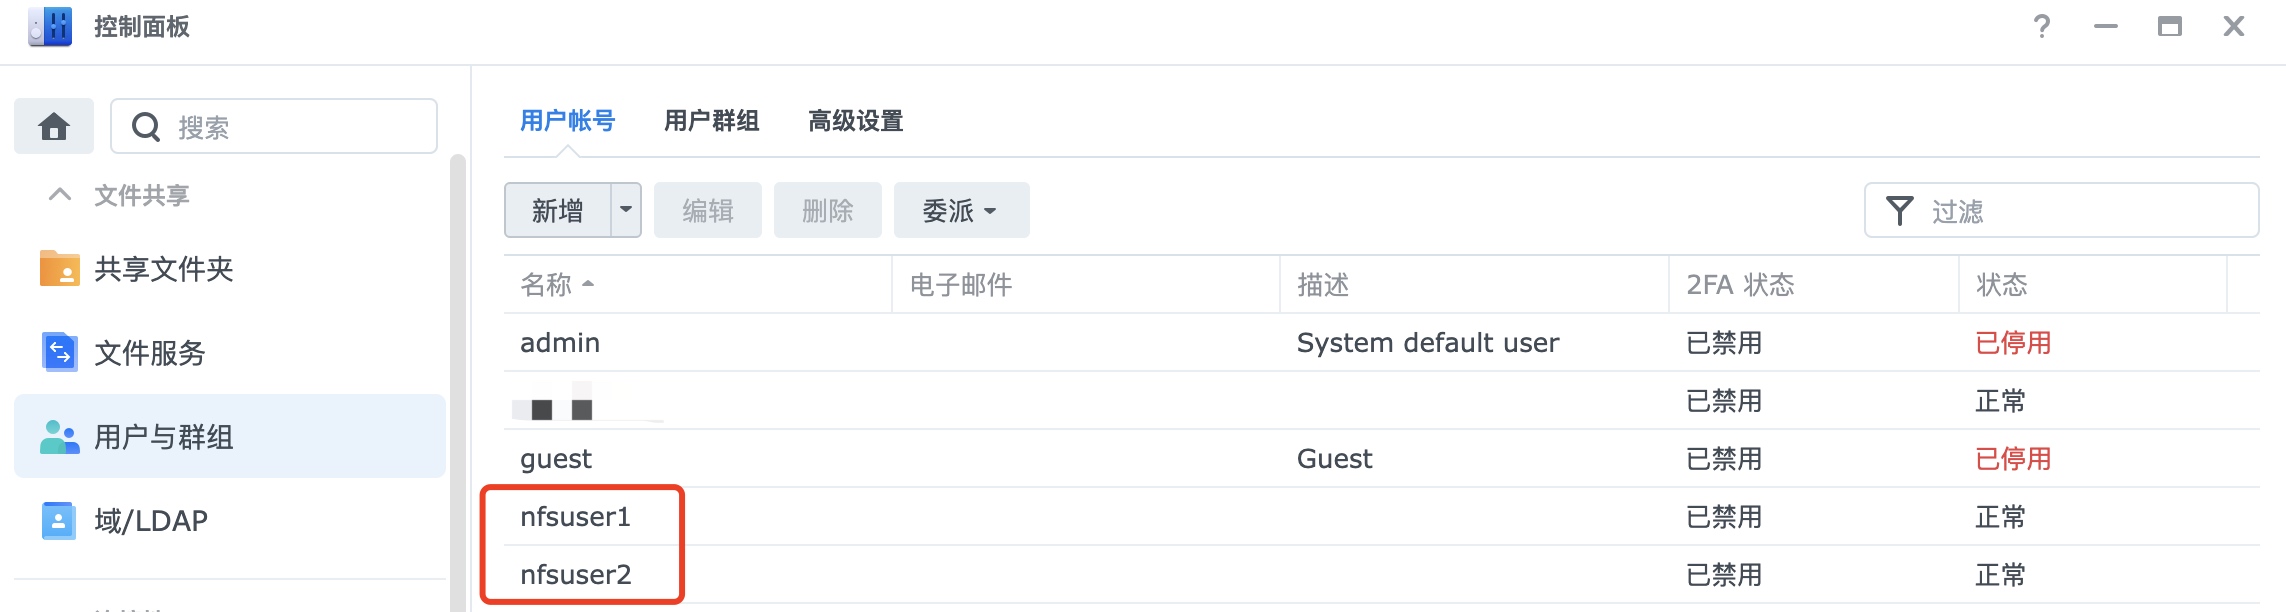Screen dimensions: 2286x612
Task: Open the Domain/LDAP icon
Action: point(59,520)
